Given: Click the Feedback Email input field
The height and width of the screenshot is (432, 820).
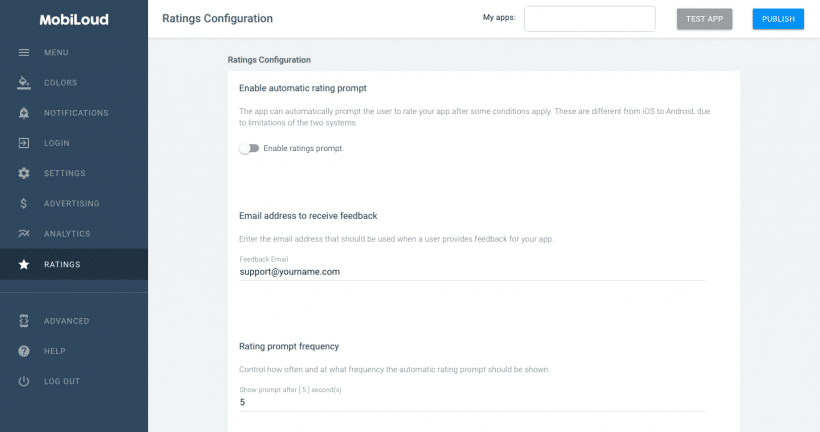Looking at the screenshot, I should coord(472,271).
